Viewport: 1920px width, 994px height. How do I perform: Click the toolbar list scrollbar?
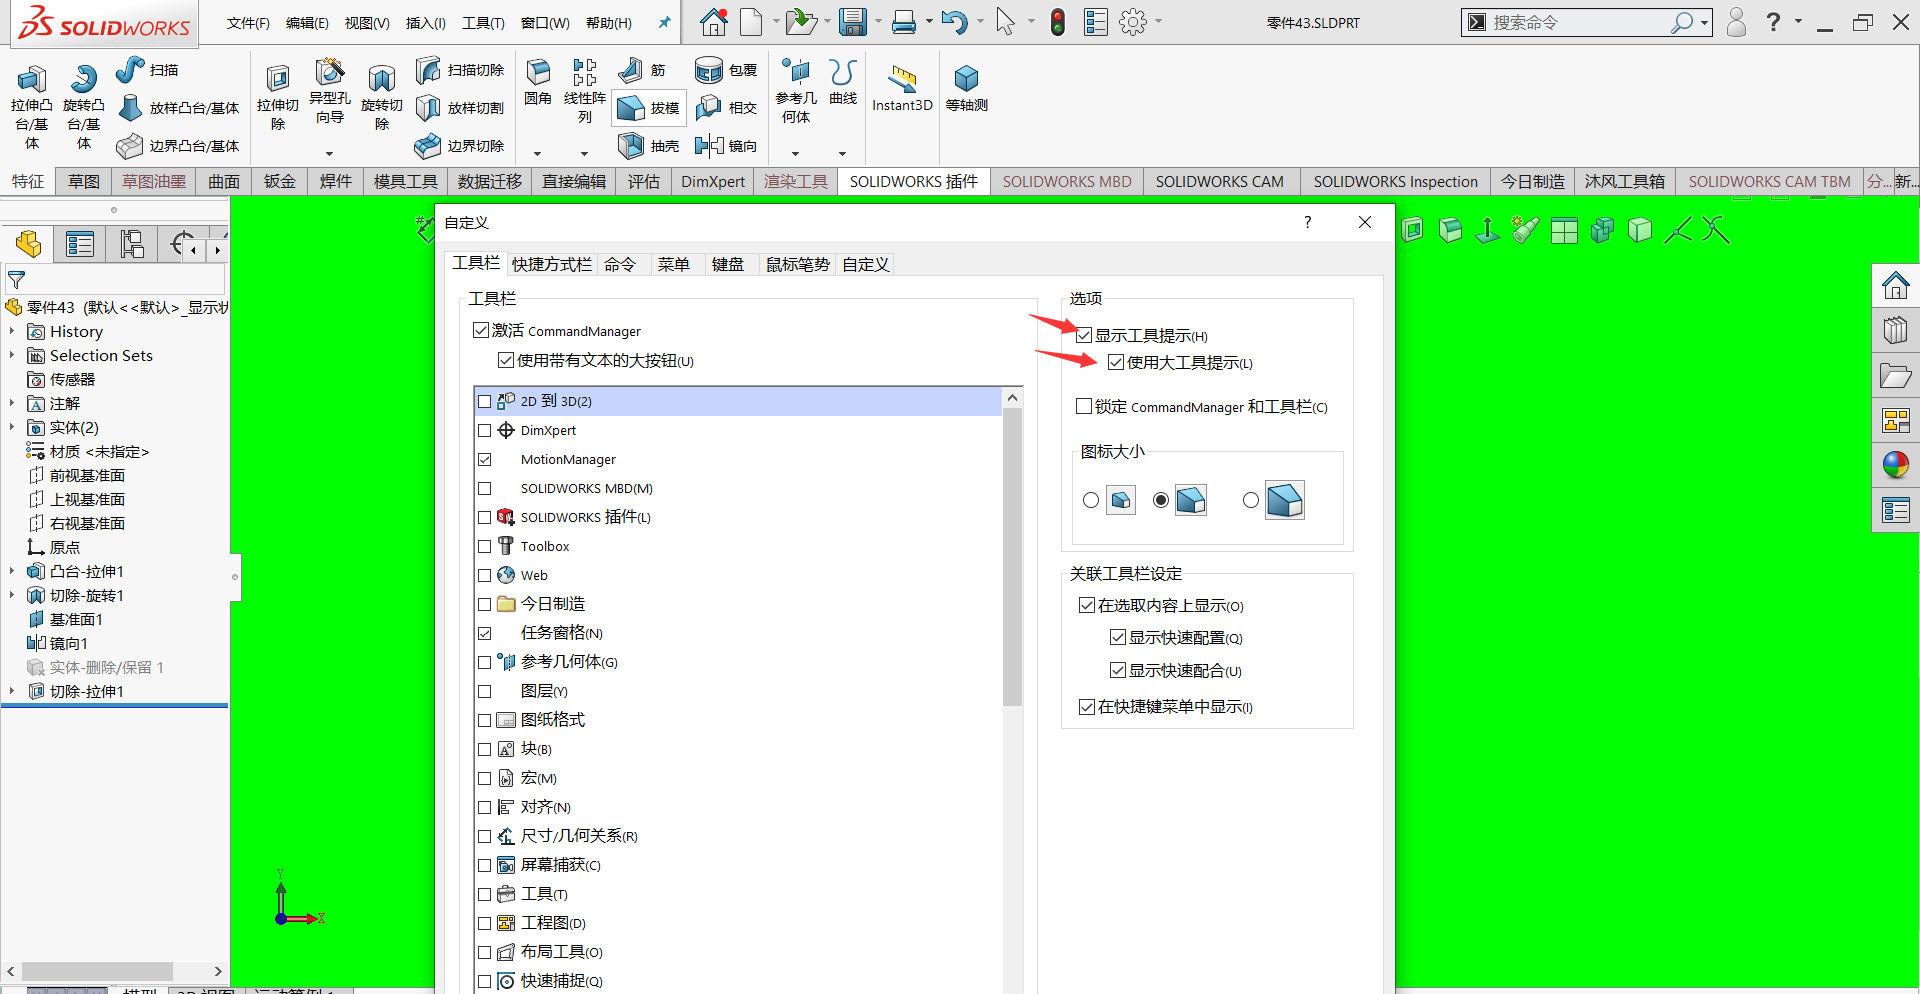pyautogui.click(x=1012, y=557)
